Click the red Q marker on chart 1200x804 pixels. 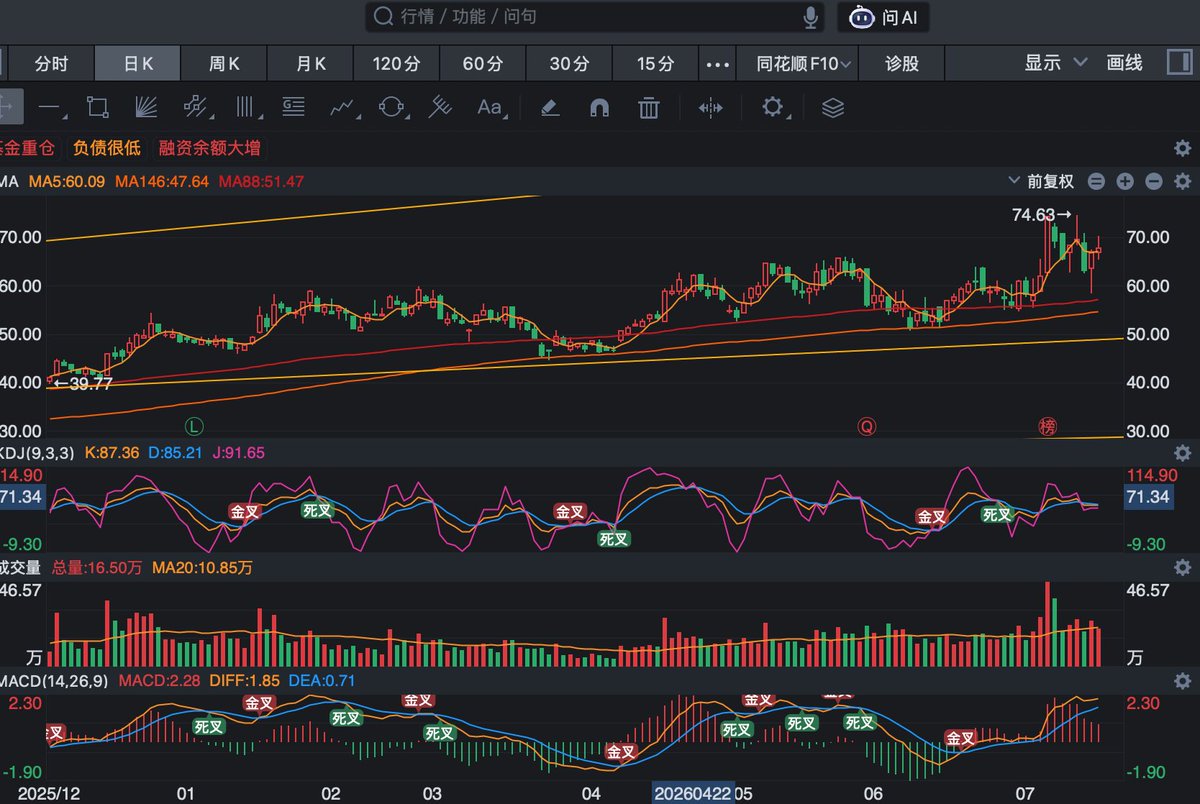tap(867, 427)
